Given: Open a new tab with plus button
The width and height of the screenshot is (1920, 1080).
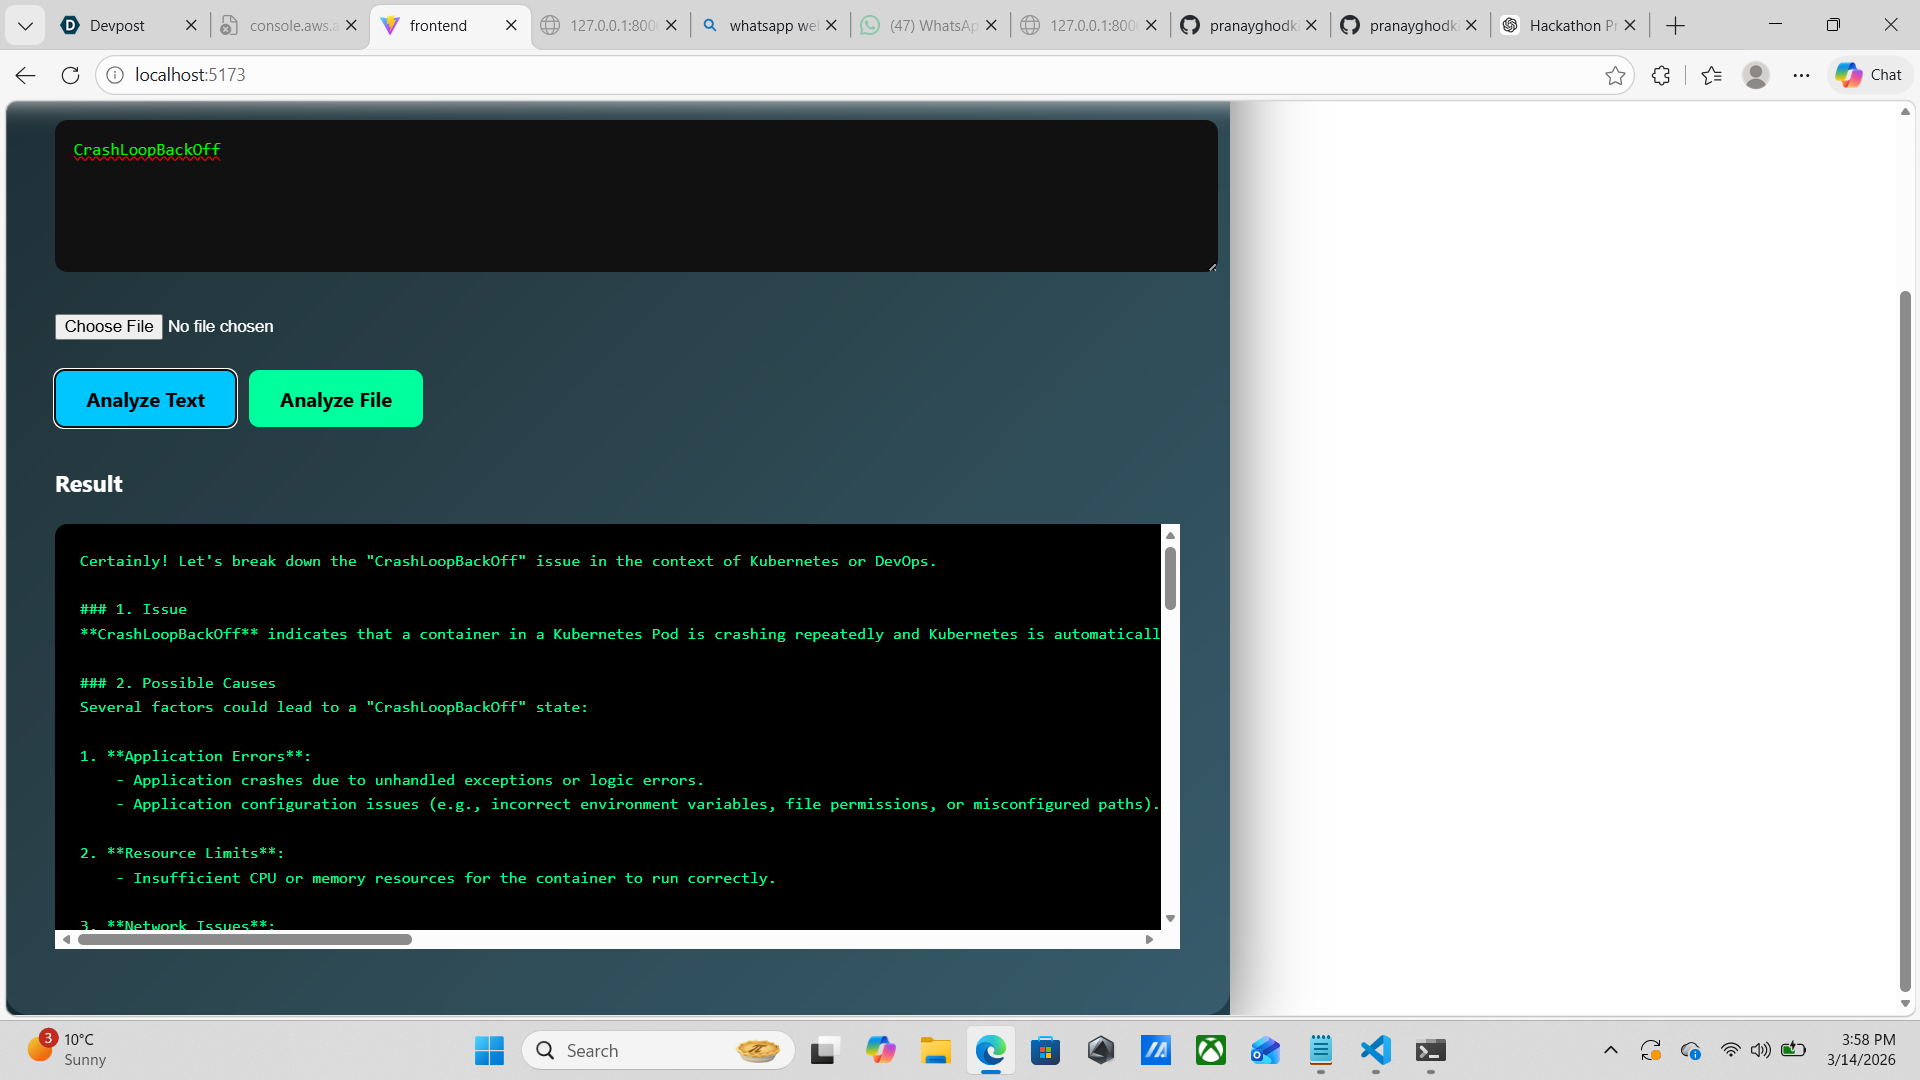Looking at the screenshot, I should click(1676, 25).
